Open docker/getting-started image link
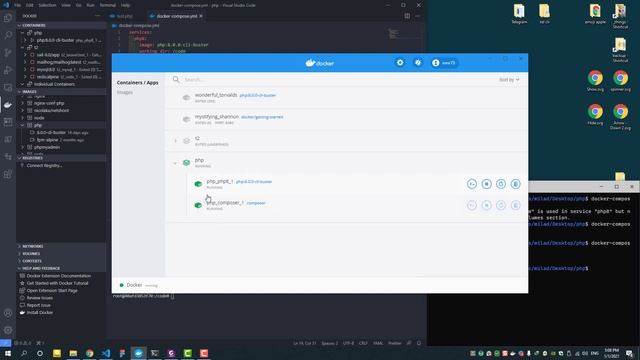Image resolution: width=640 pixels, height=360 pixels. pos(262,117)
